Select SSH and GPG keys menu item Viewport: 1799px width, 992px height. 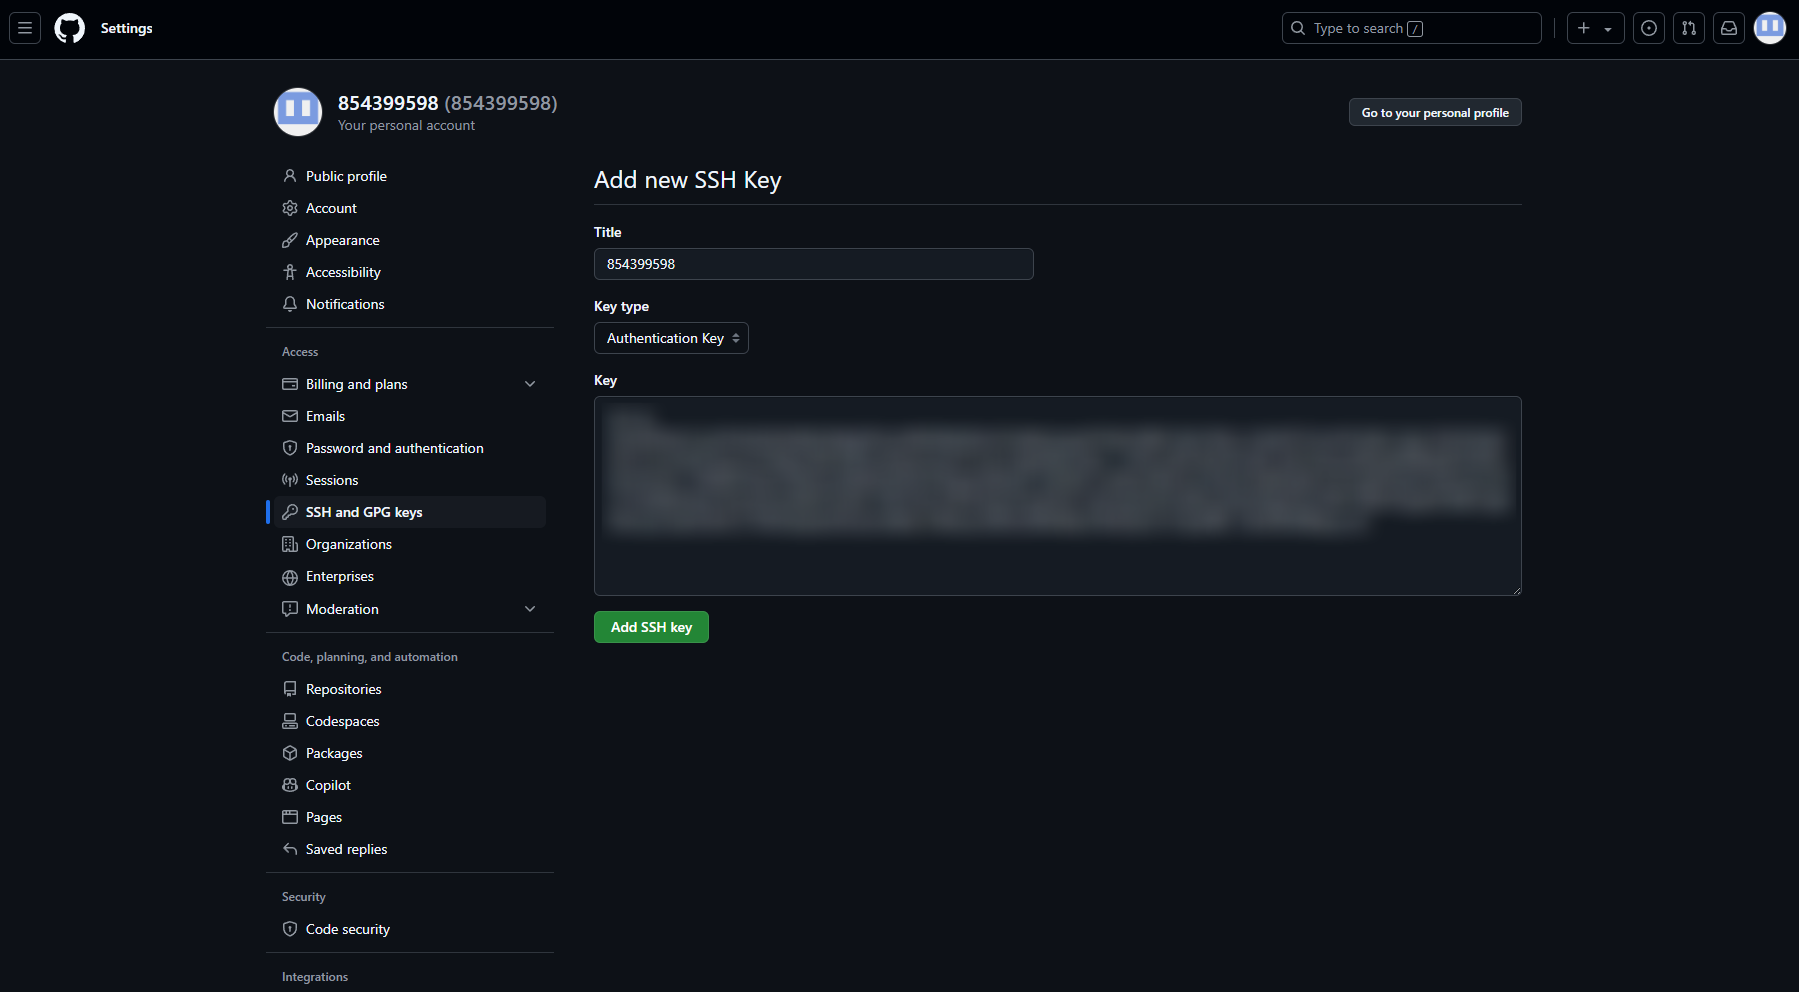pos(364,512)
